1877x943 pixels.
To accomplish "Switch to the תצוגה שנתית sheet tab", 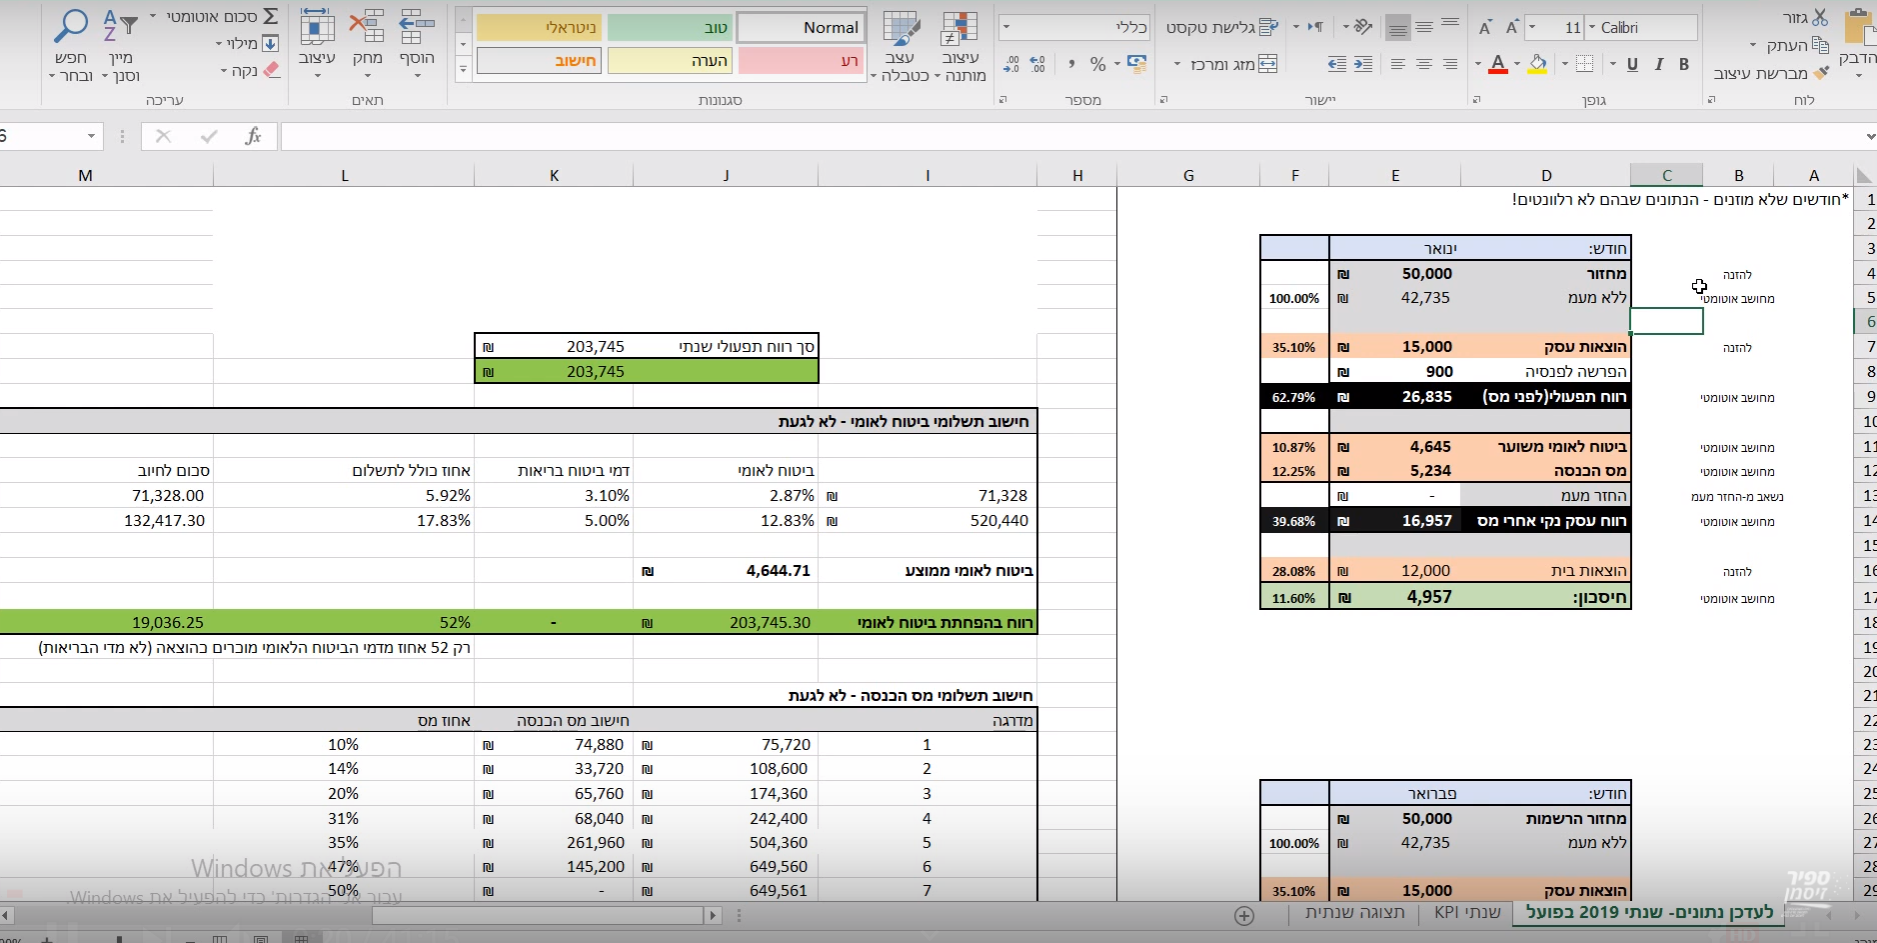I will pyautogui.click(x=1354, y=912).
